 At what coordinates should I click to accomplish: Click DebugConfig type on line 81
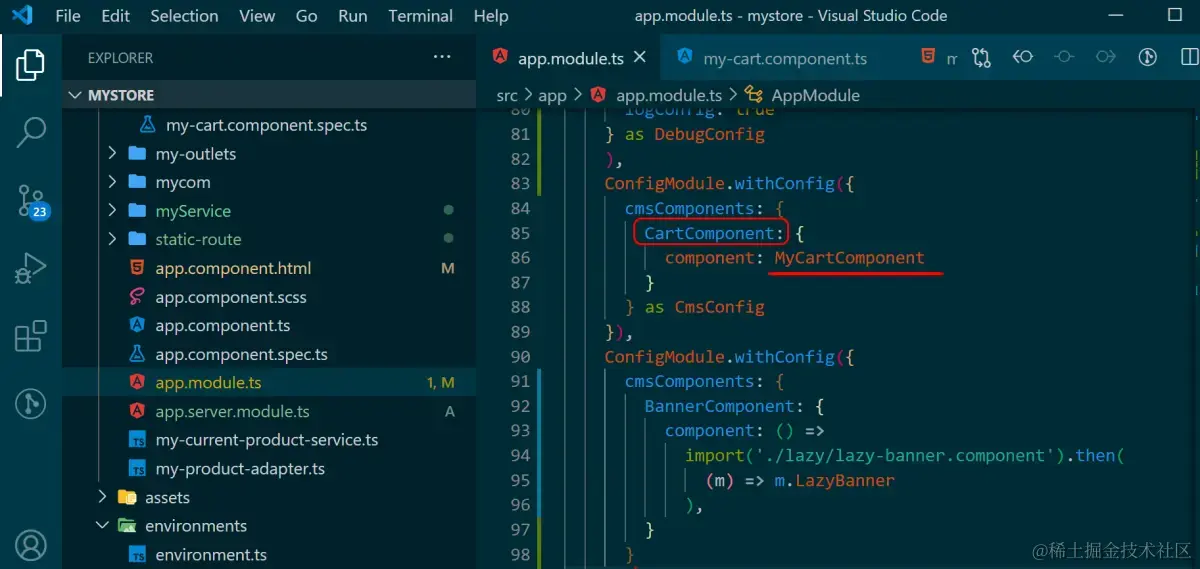709,134
